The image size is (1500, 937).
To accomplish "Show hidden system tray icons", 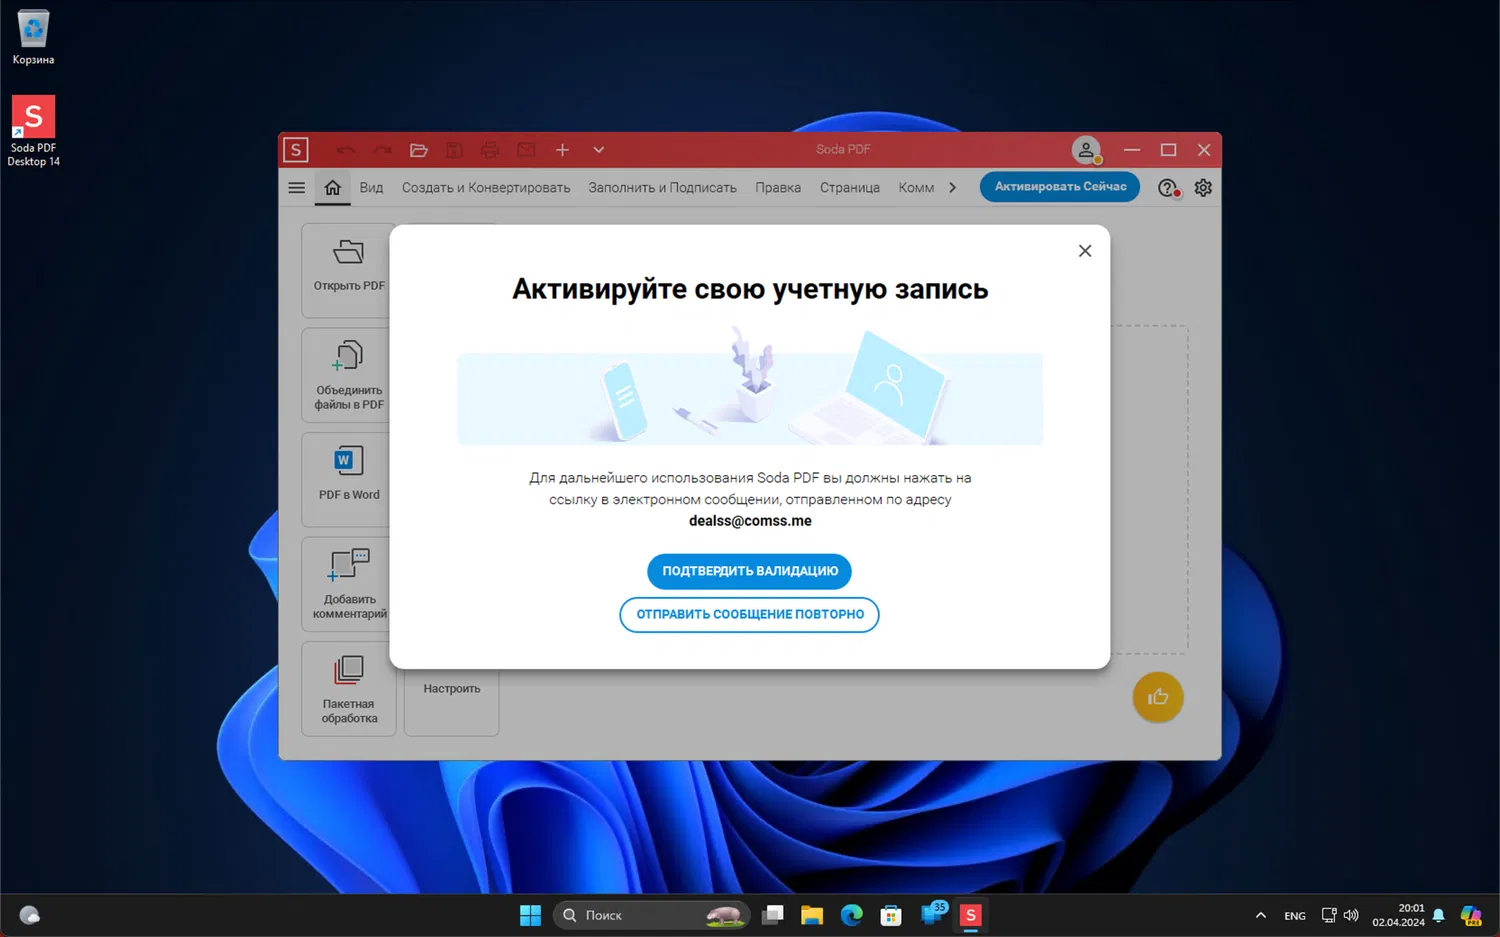I will [1261, 915].
